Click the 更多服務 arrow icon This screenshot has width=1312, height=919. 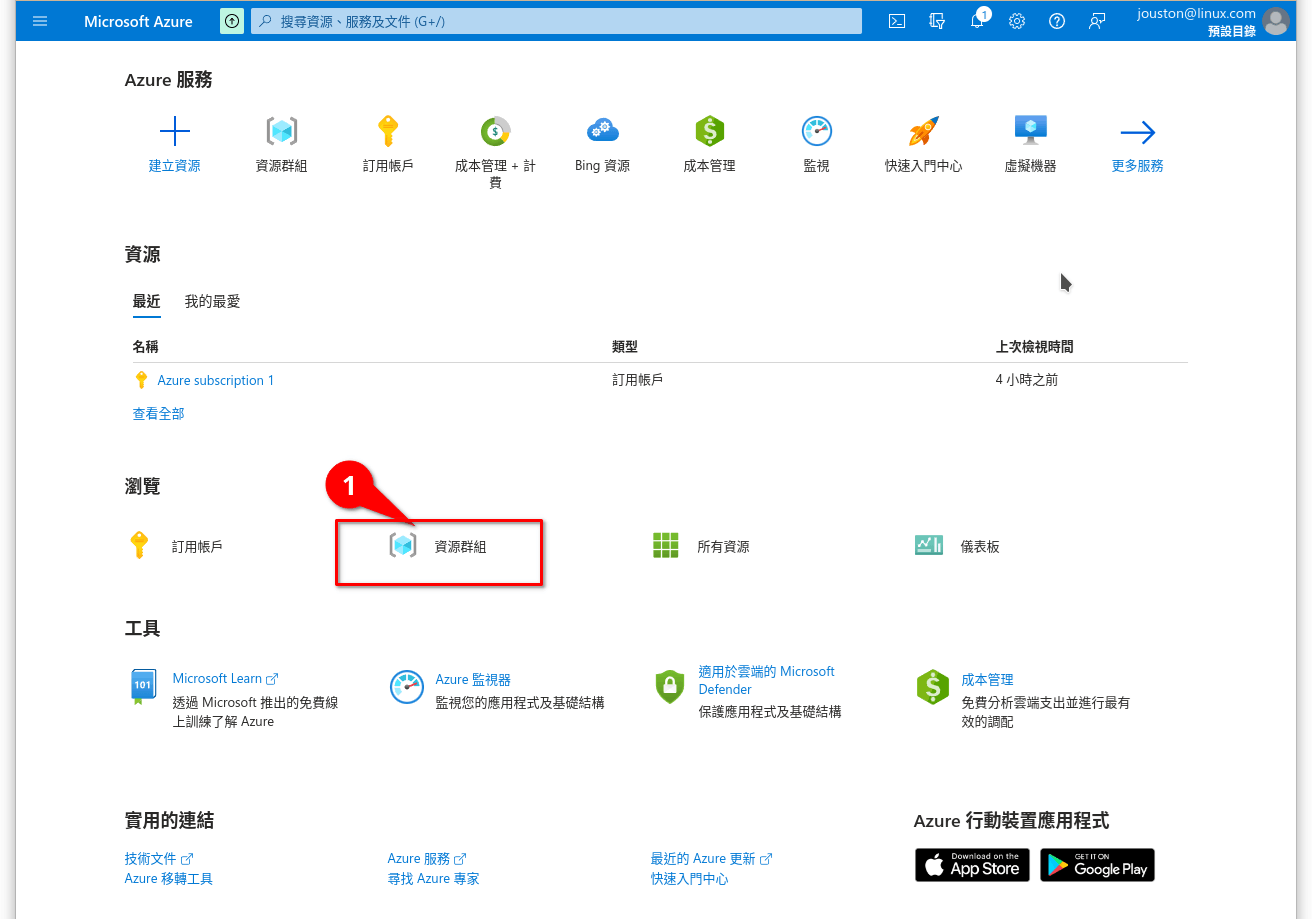click(1138, 132)
